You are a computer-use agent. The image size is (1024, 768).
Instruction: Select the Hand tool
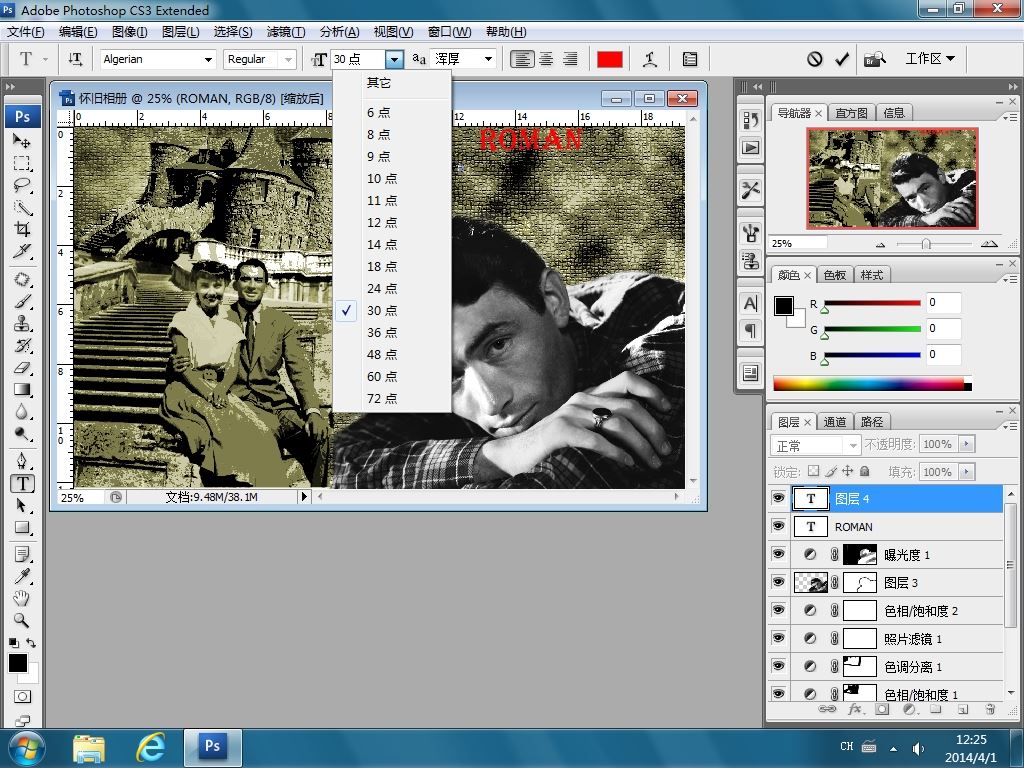pyautogui.click(x=22, y=598)
